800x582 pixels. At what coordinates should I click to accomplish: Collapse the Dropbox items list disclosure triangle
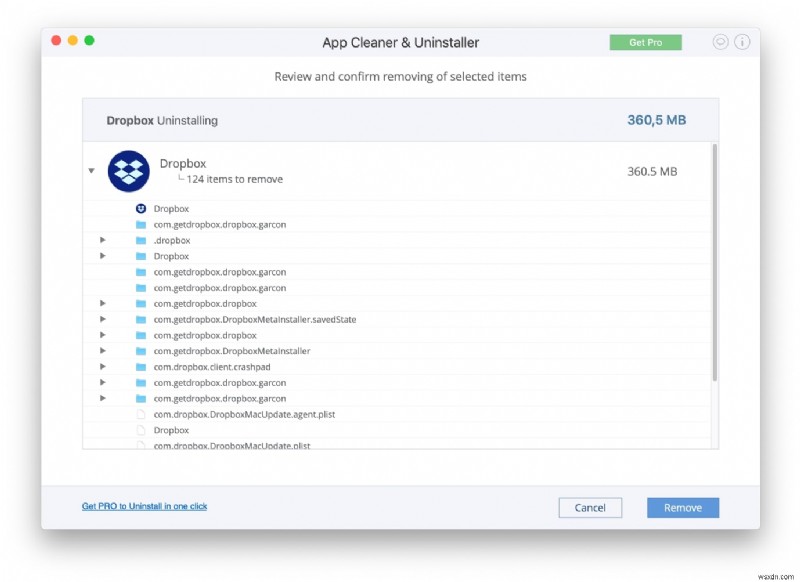point(92,169)
